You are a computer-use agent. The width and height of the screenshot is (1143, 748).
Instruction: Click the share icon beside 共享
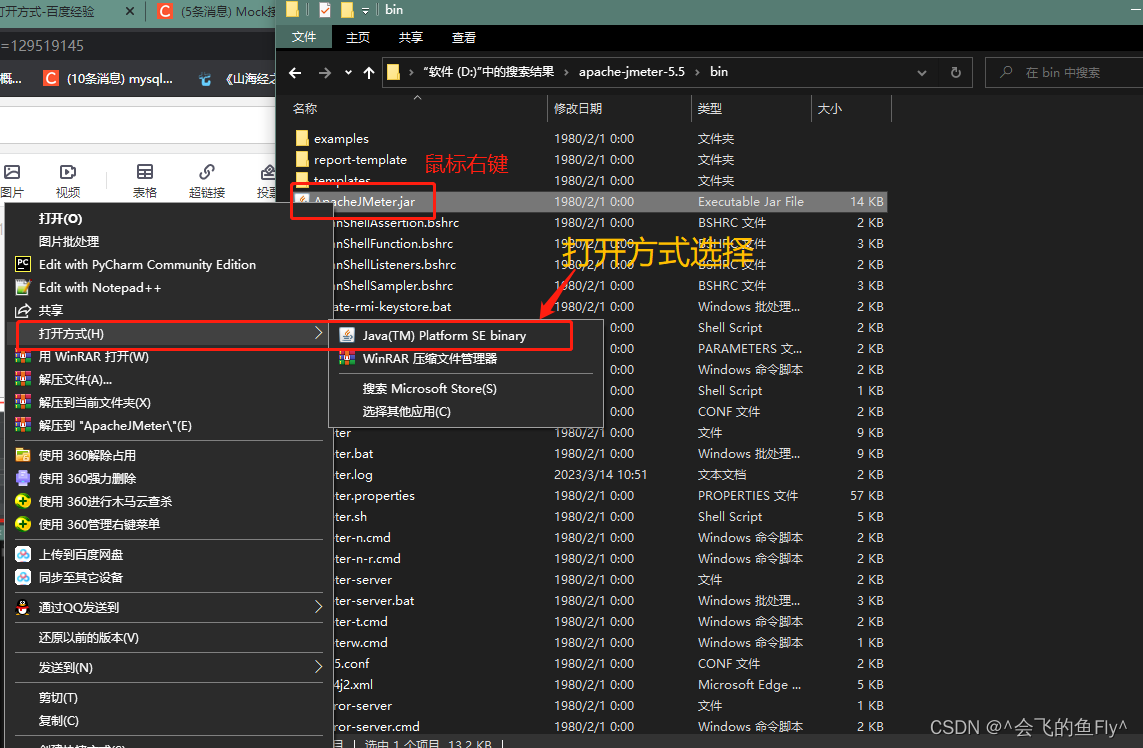coord(23,310)
